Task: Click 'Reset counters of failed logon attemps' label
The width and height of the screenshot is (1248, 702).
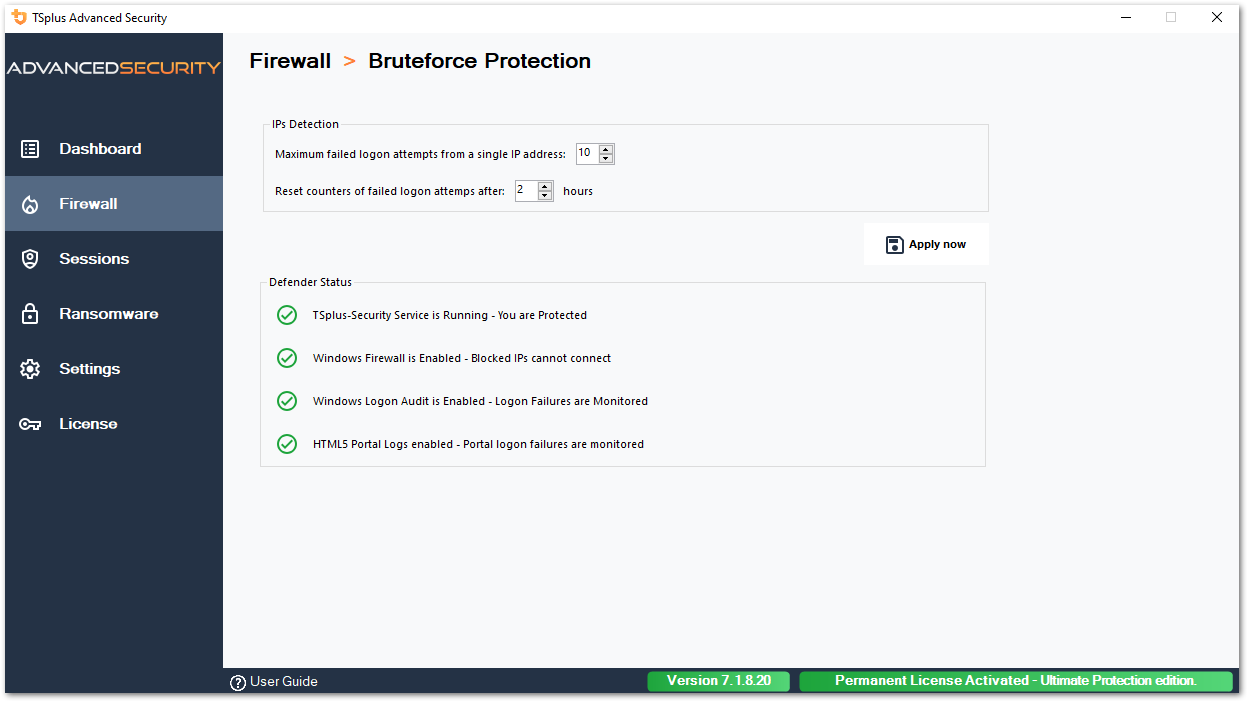Action: [390, 191]
